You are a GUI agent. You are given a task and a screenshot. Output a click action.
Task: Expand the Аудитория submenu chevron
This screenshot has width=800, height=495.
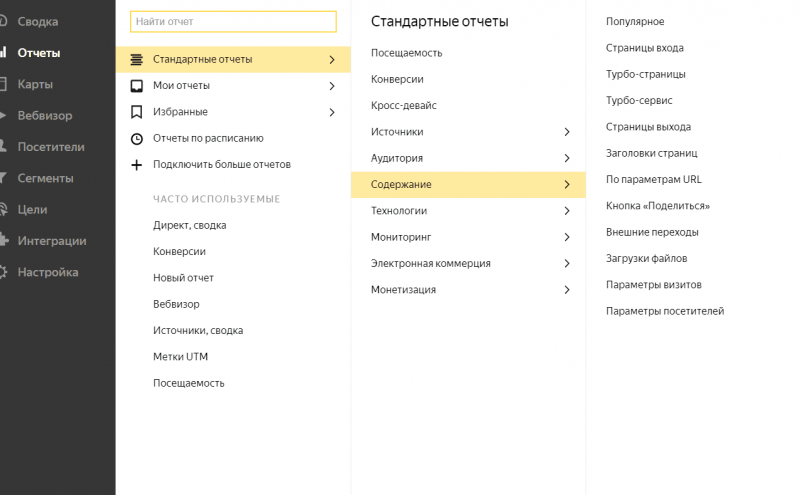(567, 158)
